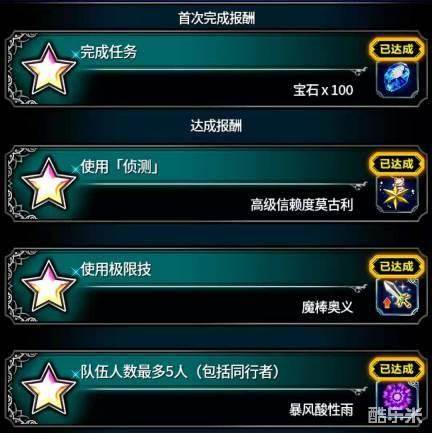Tap the purple flower 暴风酸性雨 icon
The height and width of the screenshot is (433, 432).
click(x=397, y=398)
